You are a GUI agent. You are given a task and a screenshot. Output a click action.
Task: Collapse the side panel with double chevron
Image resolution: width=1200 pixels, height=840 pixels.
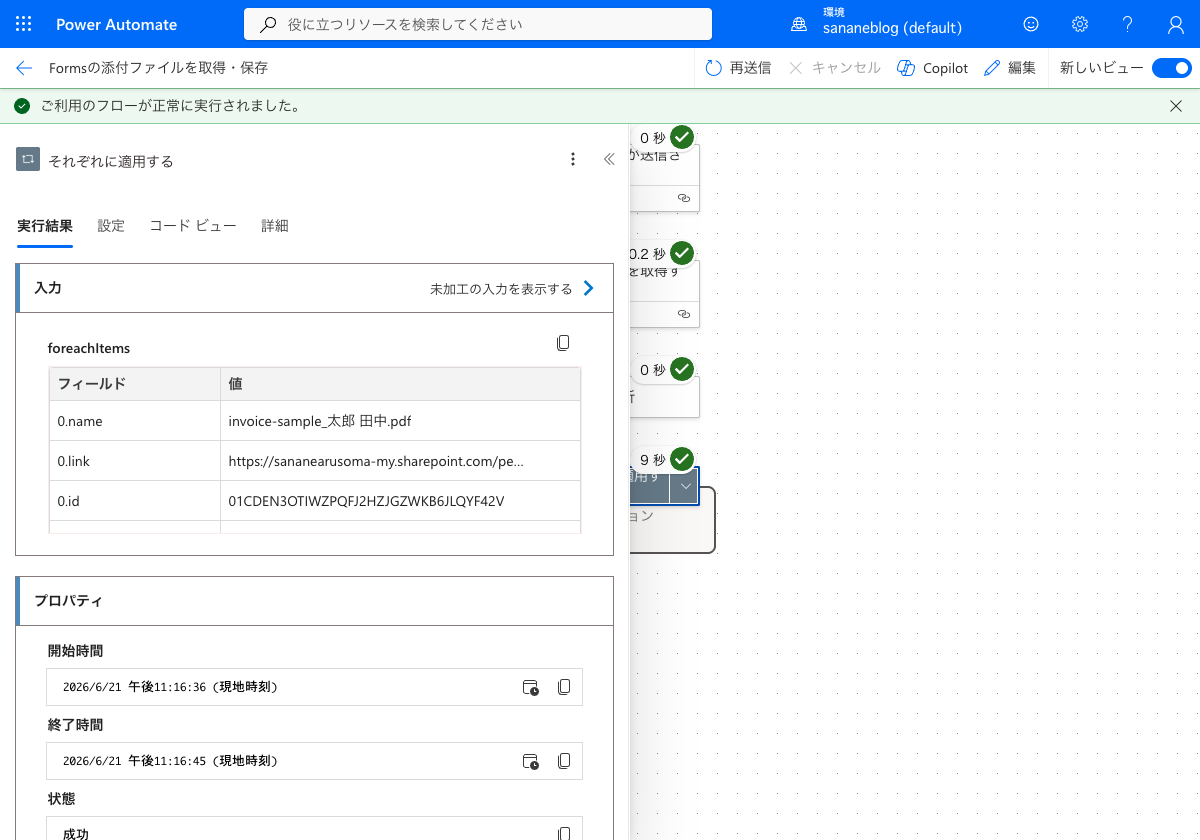609,159
